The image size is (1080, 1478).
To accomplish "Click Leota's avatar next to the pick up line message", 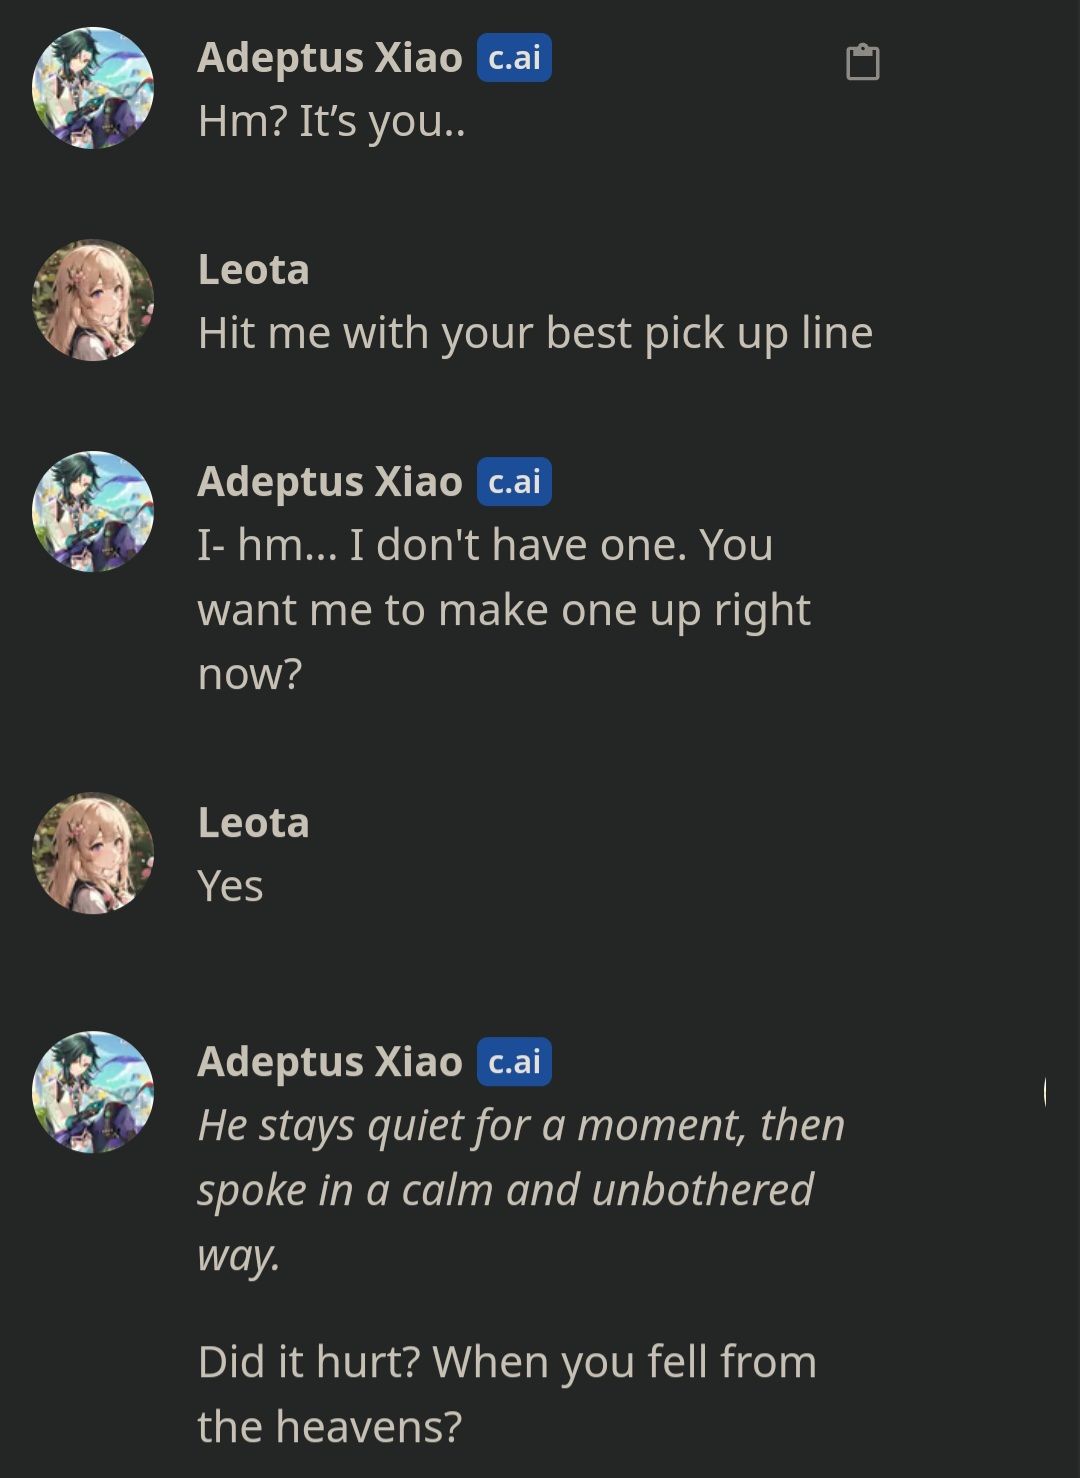I will pyautogui.click(x=92, y=300).
